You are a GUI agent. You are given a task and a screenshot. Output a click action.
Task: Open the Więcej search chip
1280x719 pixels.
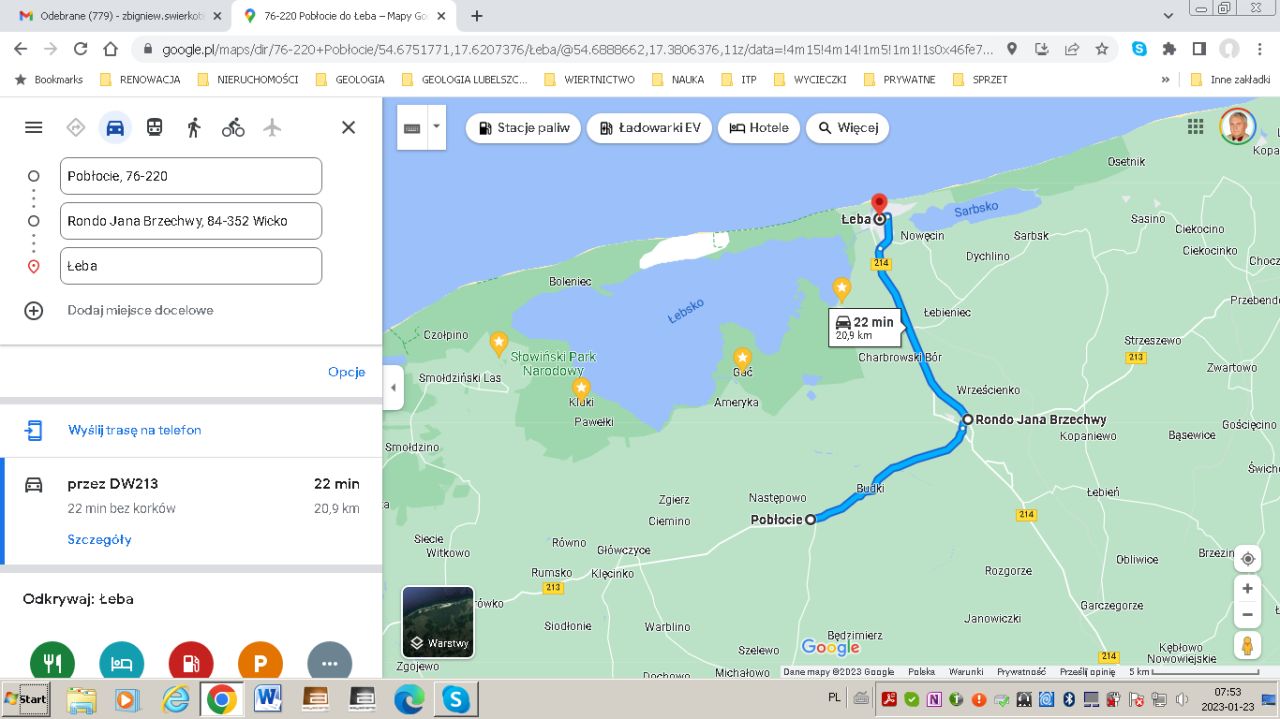(x=848, y=128)
